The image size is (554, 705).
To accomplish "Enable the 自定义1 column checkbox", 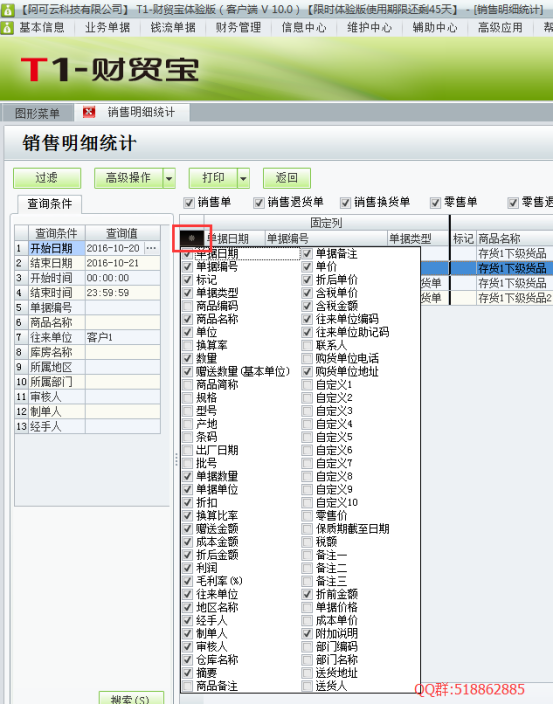I will click(x=307, y=385).
